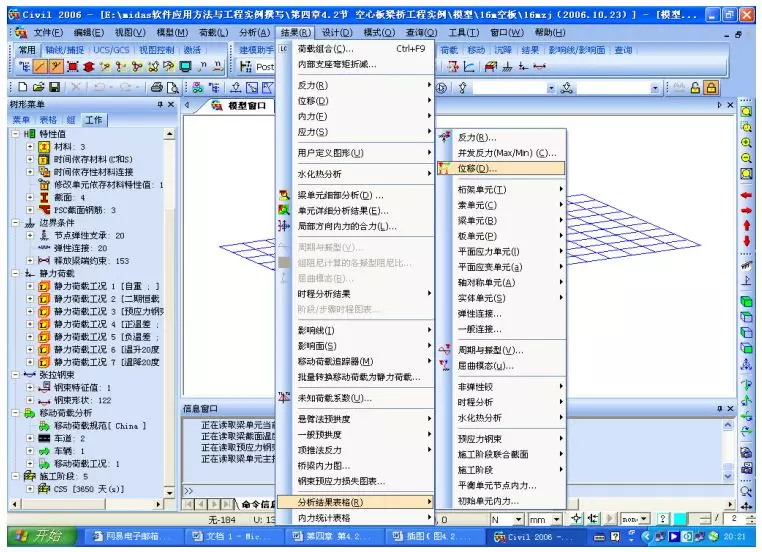Choose 周期与振型(V)... in the submenu
Image resolution: width=762 pixels, height=552 pixels.
tap(501, 350)
